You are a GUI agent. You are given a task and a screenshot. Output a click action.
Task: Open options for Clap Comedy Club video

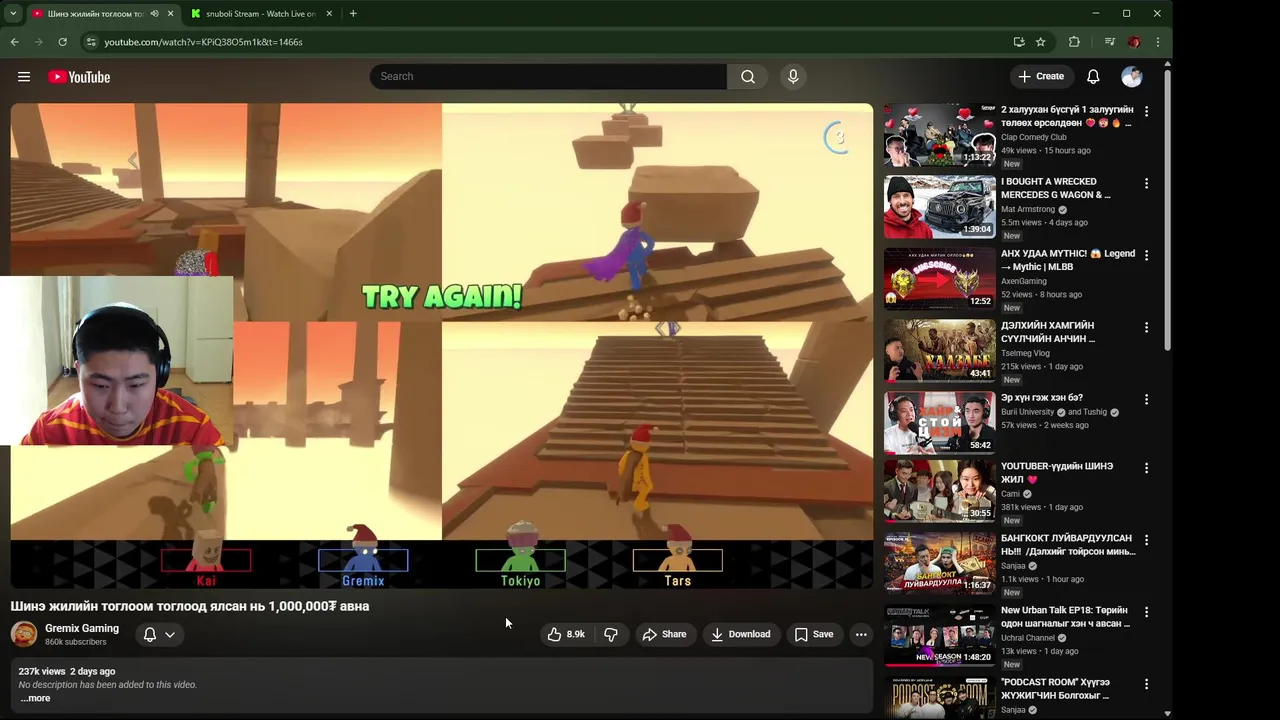1146,111
